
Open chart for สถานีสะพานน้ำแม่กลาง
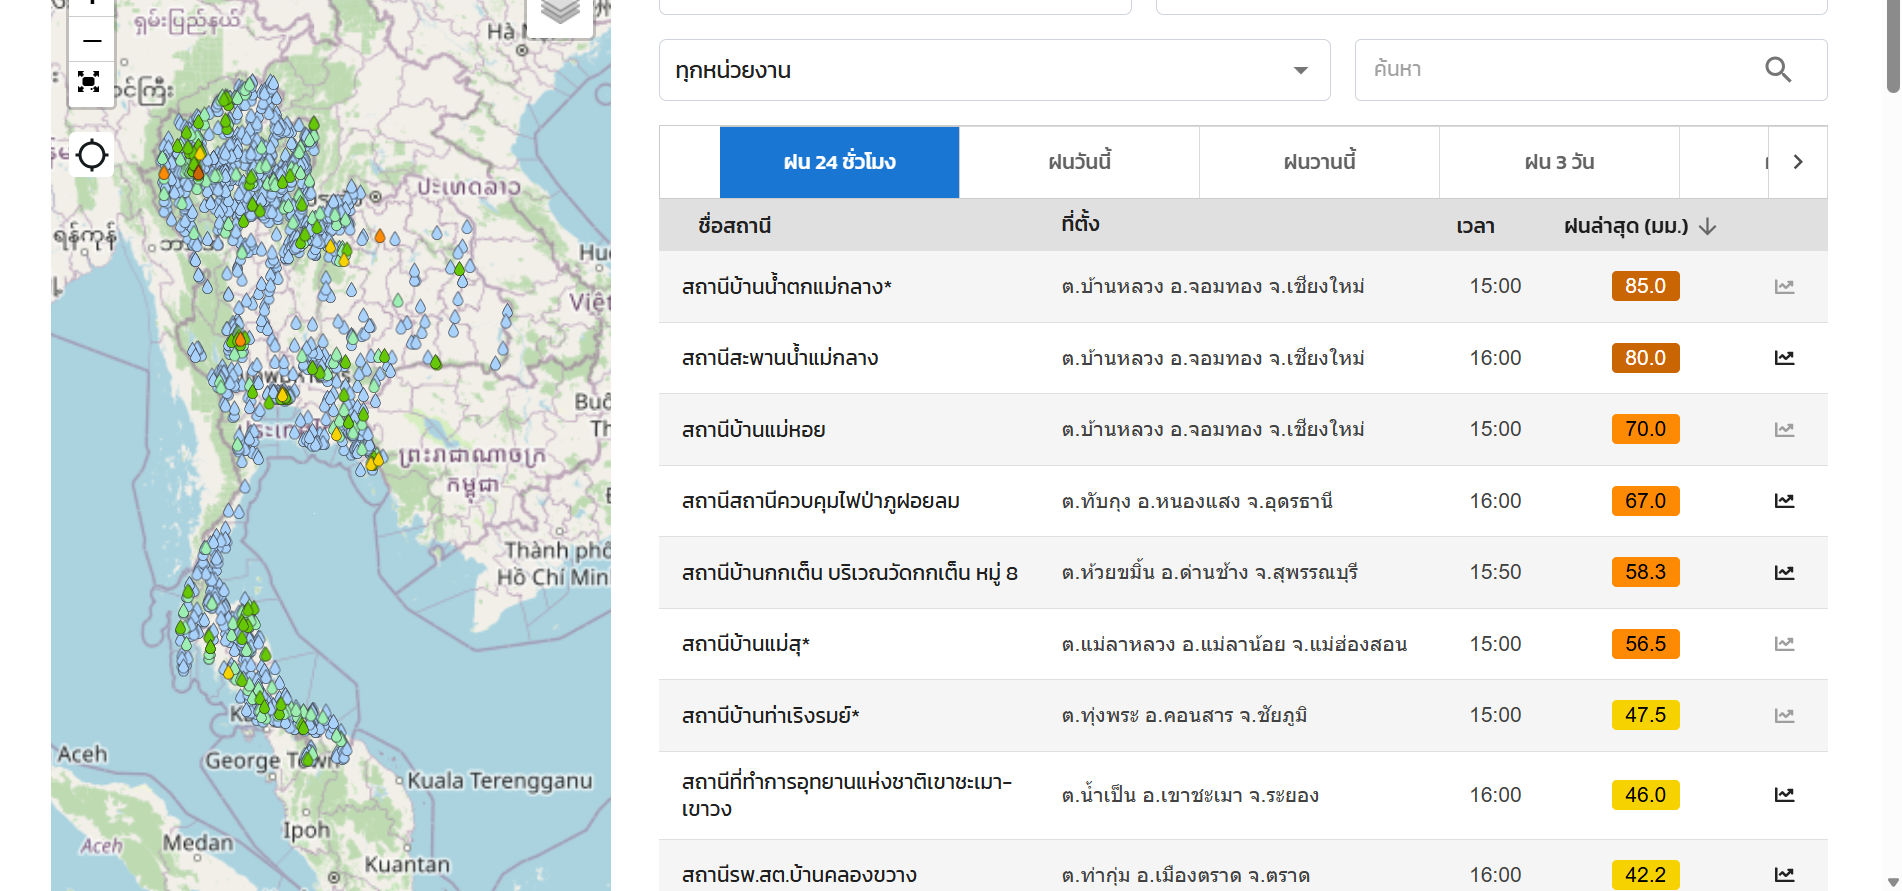(1784, 358)
